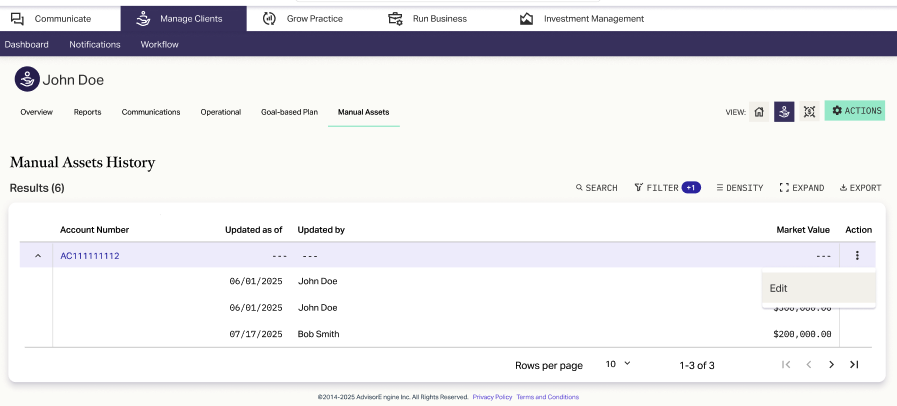
Task: Go to the Dashboard submenu
Action: tap(26, 44)
